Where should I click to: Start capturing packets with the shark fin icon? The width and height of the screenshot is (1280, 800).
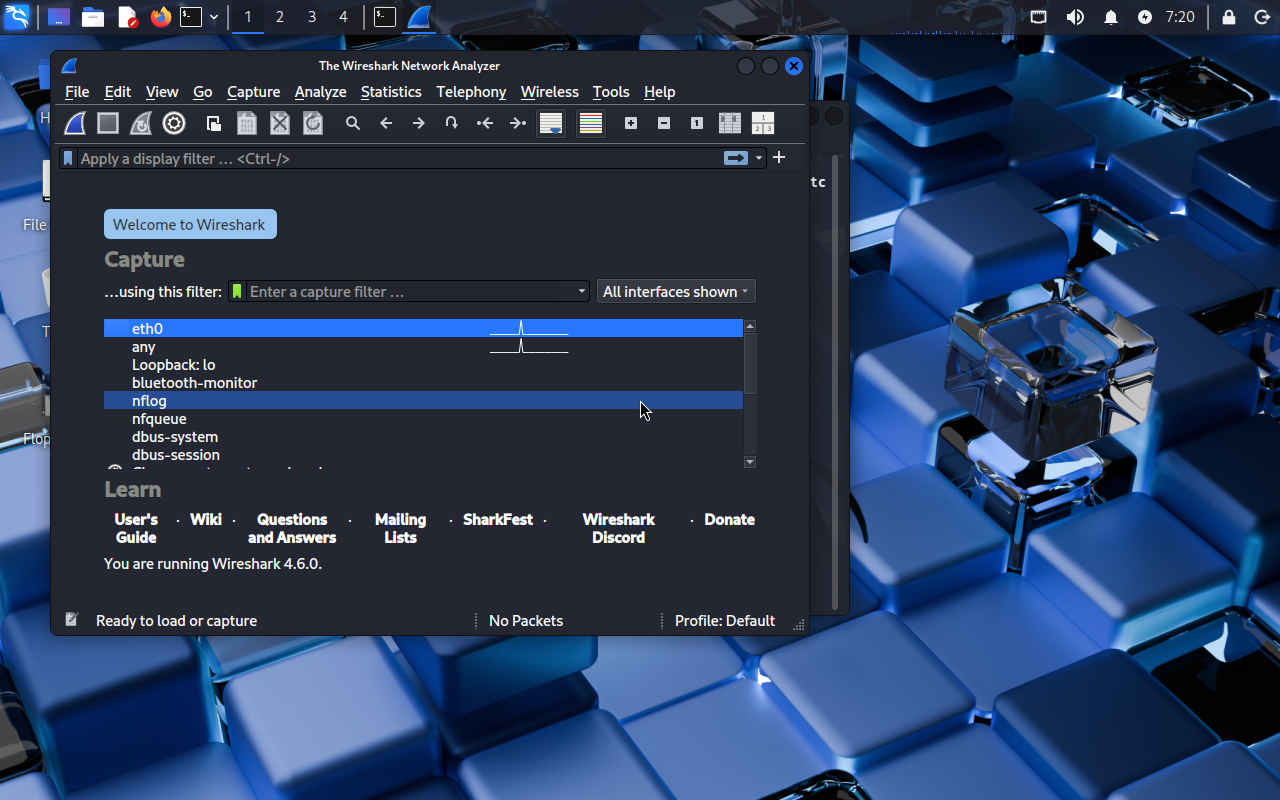click(76, 123)
